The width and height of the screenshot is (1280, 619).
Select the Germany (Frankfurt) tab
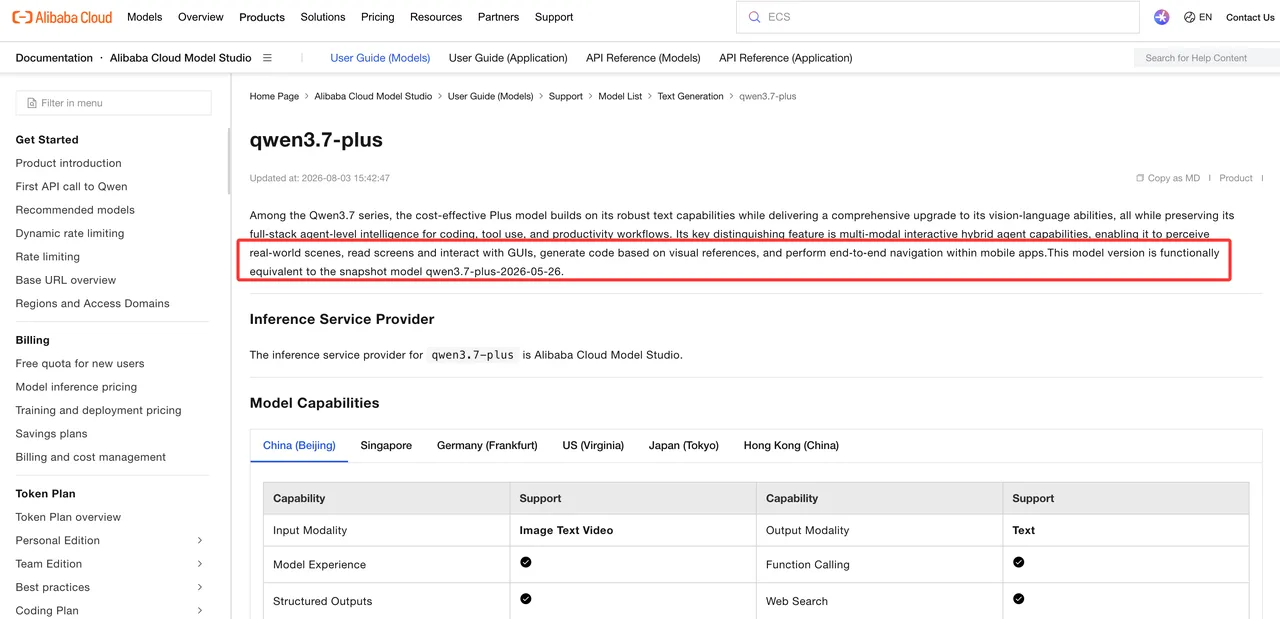[x=487, y=445]
